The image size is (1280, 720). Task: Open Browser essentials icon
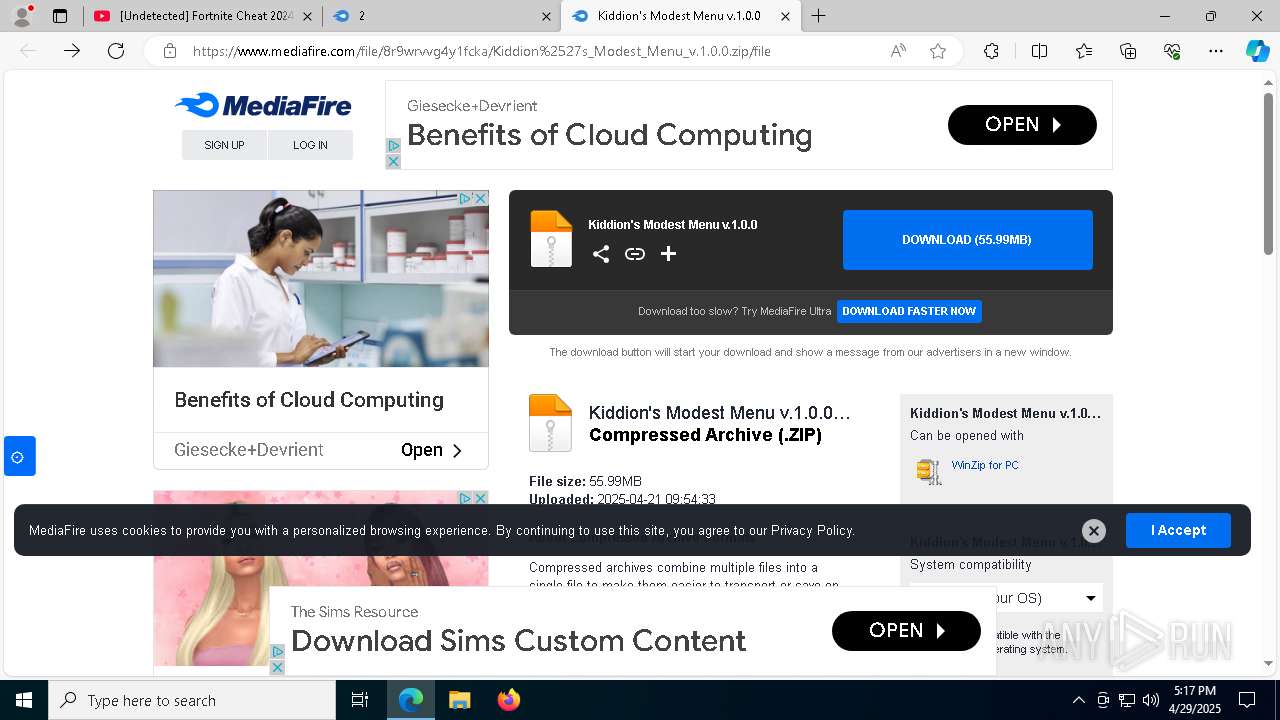coord(1172,51)
